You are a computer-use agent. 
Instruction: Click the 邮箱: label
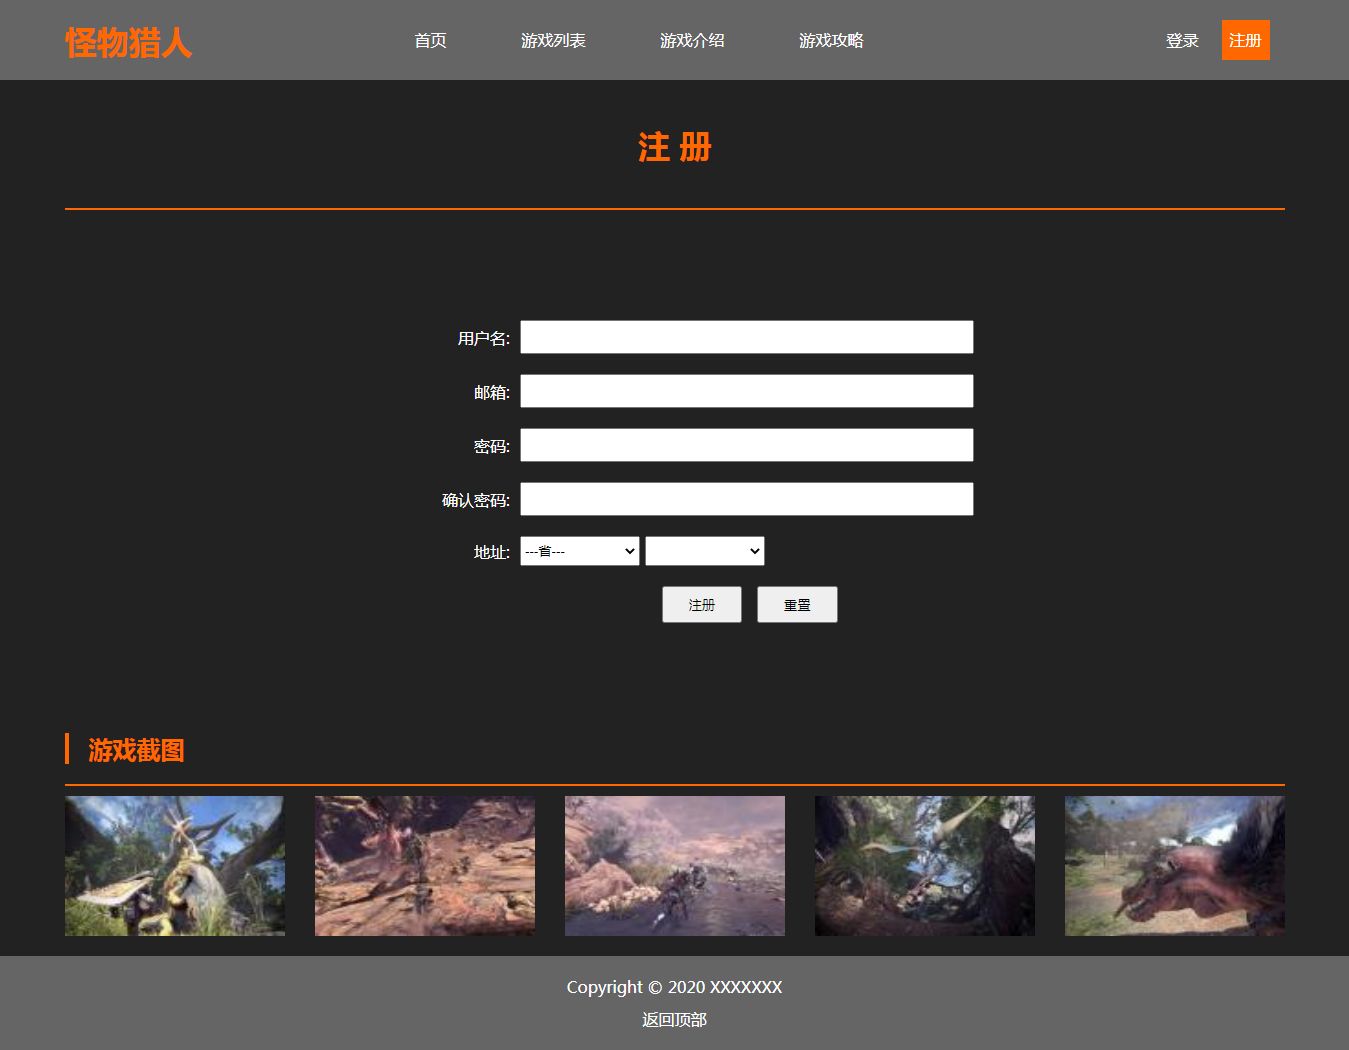click(492, 393)
